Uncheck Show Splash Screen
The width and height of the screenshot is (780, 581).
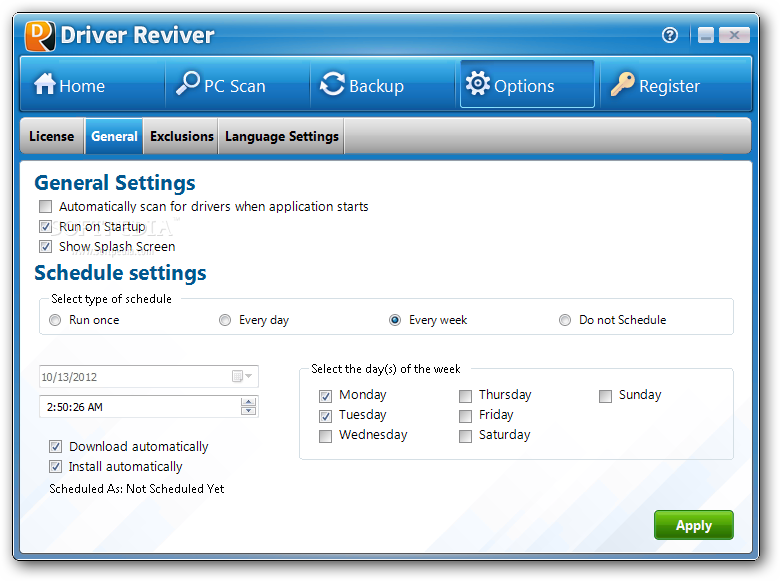pyautogui.click(x=45, y=247)
